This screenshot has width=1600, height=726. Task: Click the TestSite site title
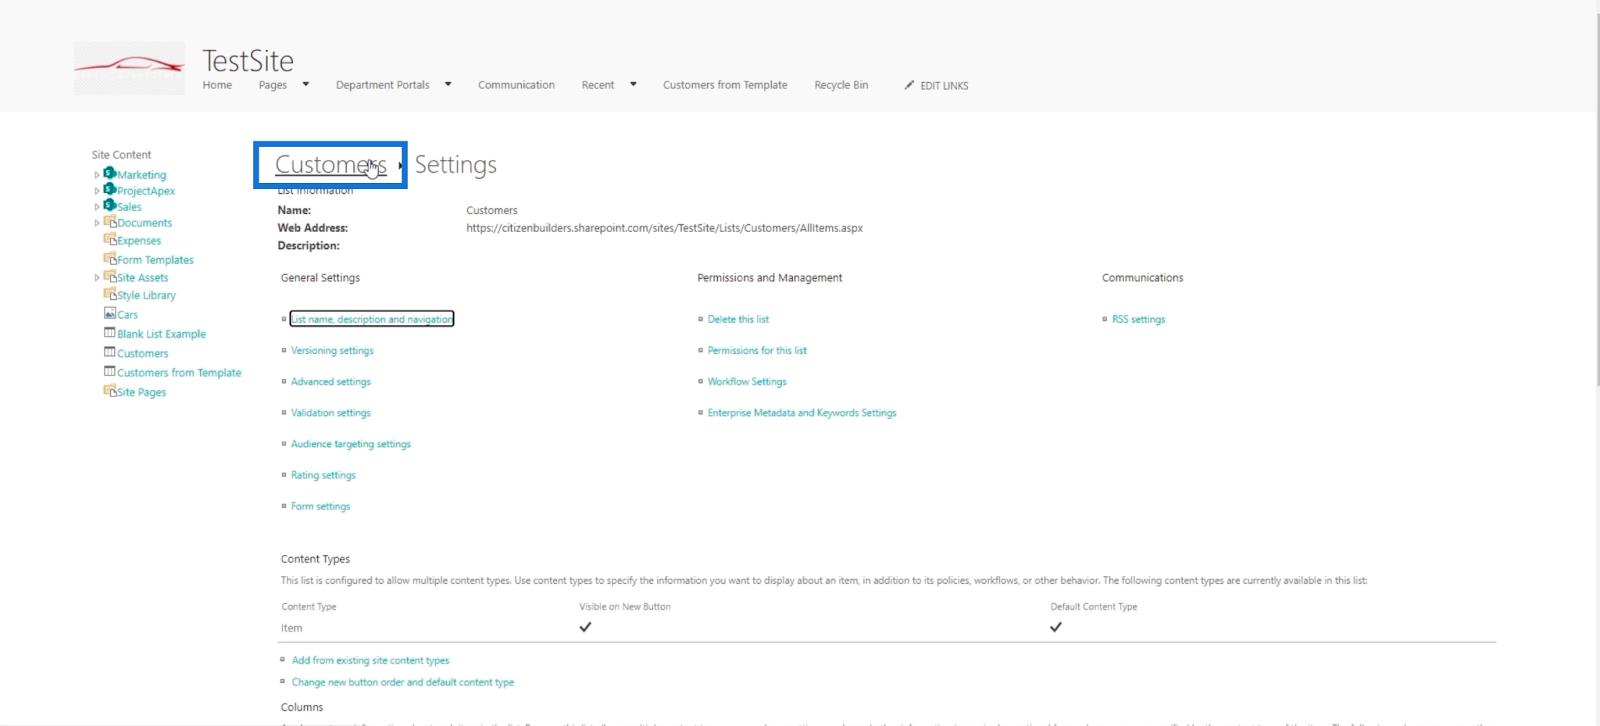tap(248, 61)
